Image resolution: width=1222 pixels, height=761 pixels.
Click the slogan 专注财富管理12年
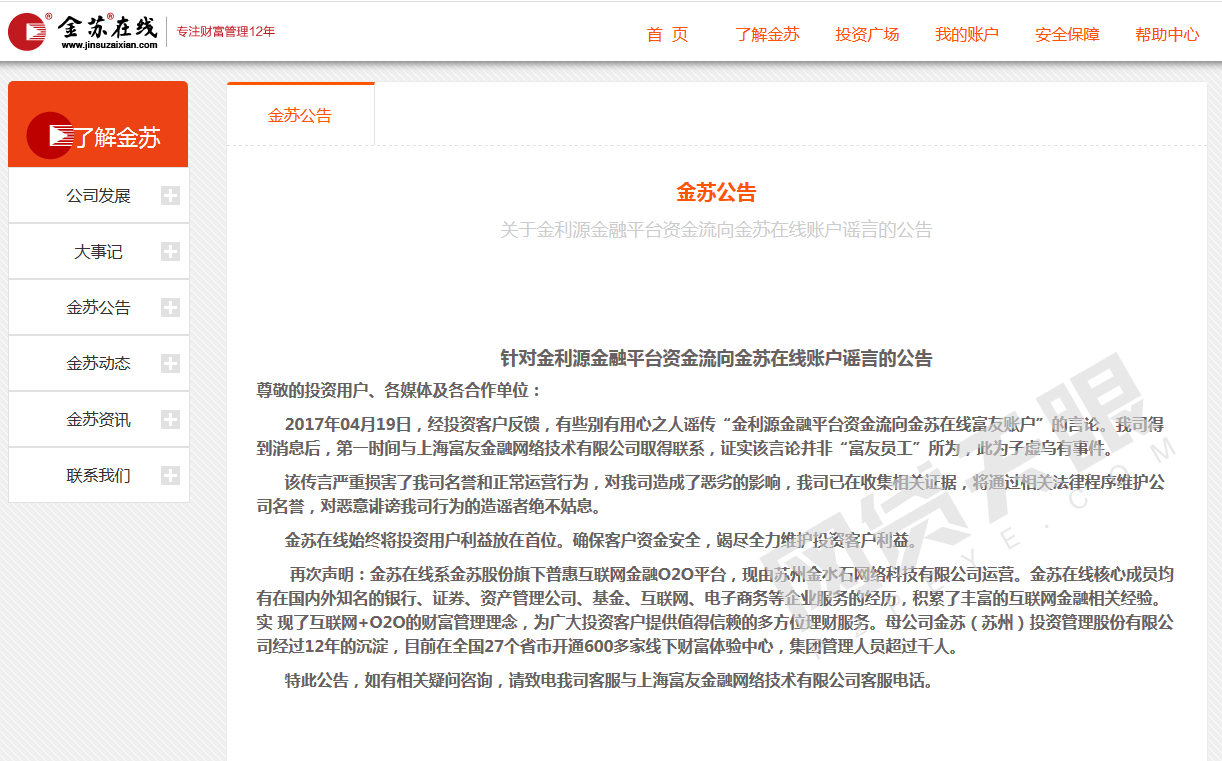pos(226,31)
